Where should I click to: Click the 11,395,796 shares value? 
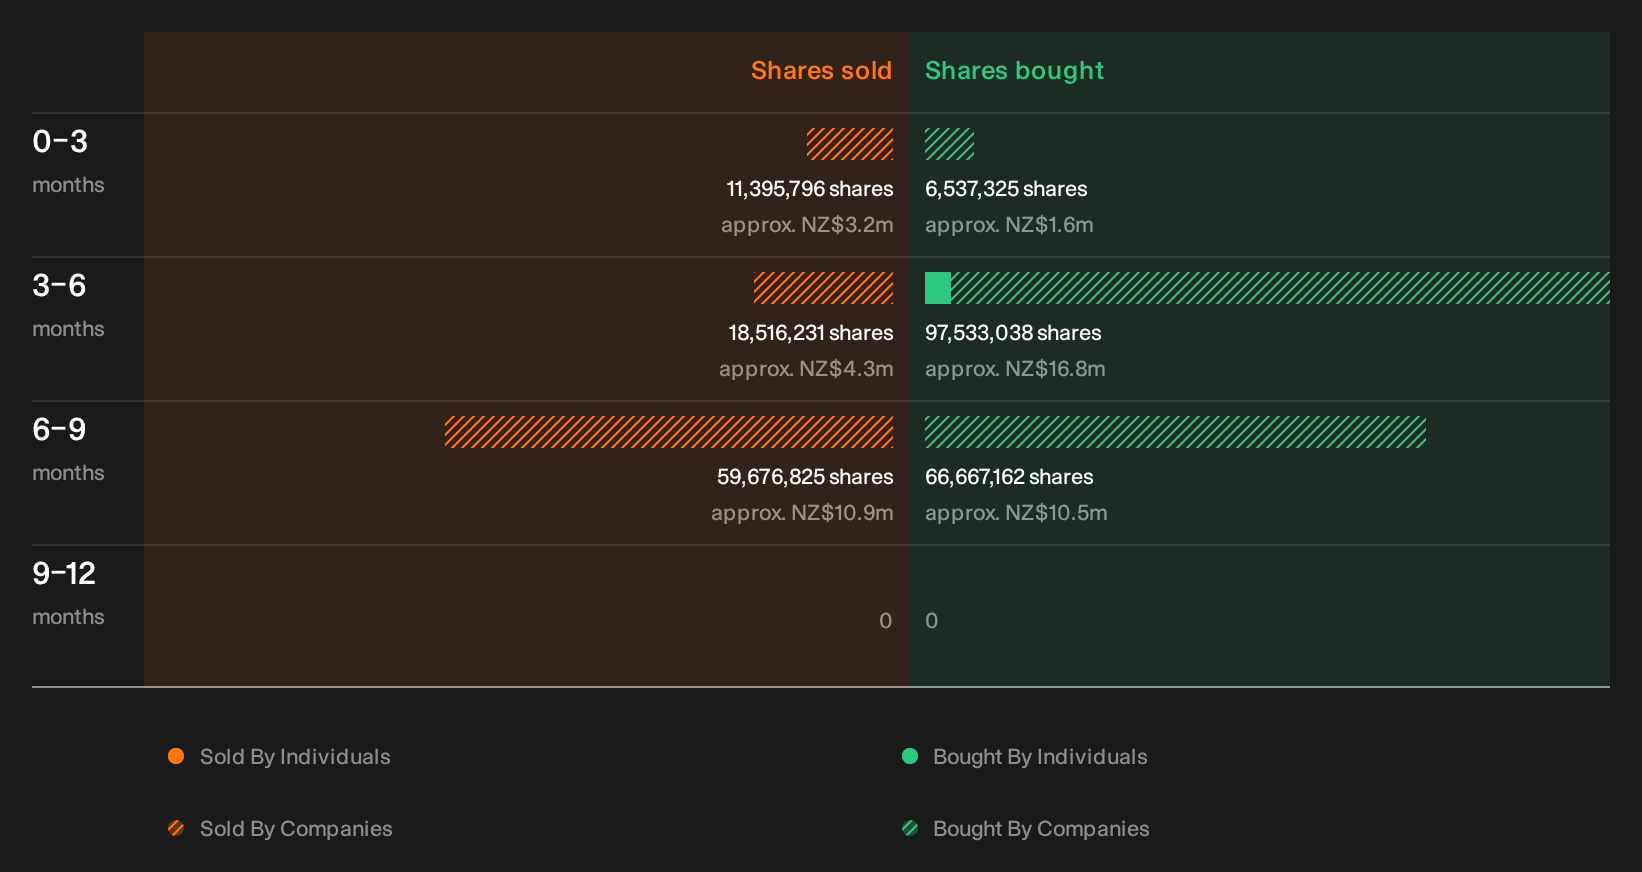coord(810,189)
